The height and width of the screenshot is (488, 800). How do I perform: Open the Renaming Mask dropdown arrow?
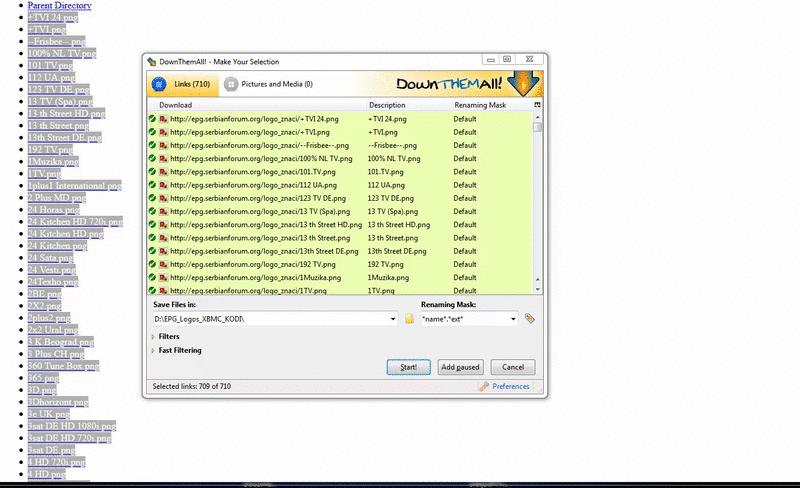click(x=514, y=319)
